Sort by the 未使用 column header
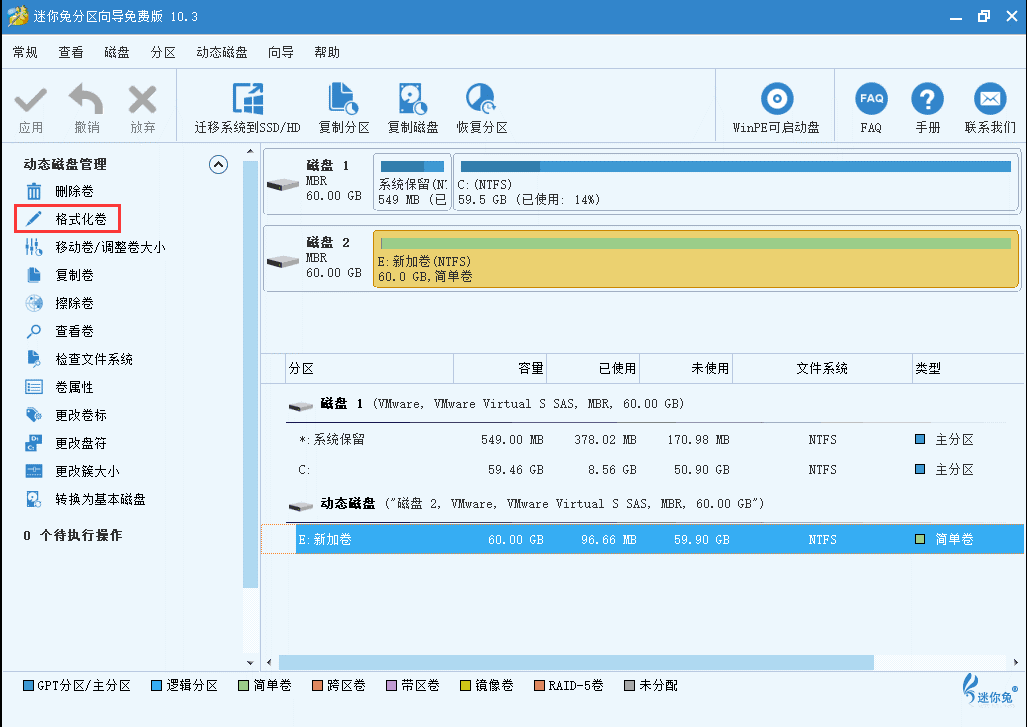Image resolution: width=1027 pixels, height=727 pixels. (x=686, y=369)
